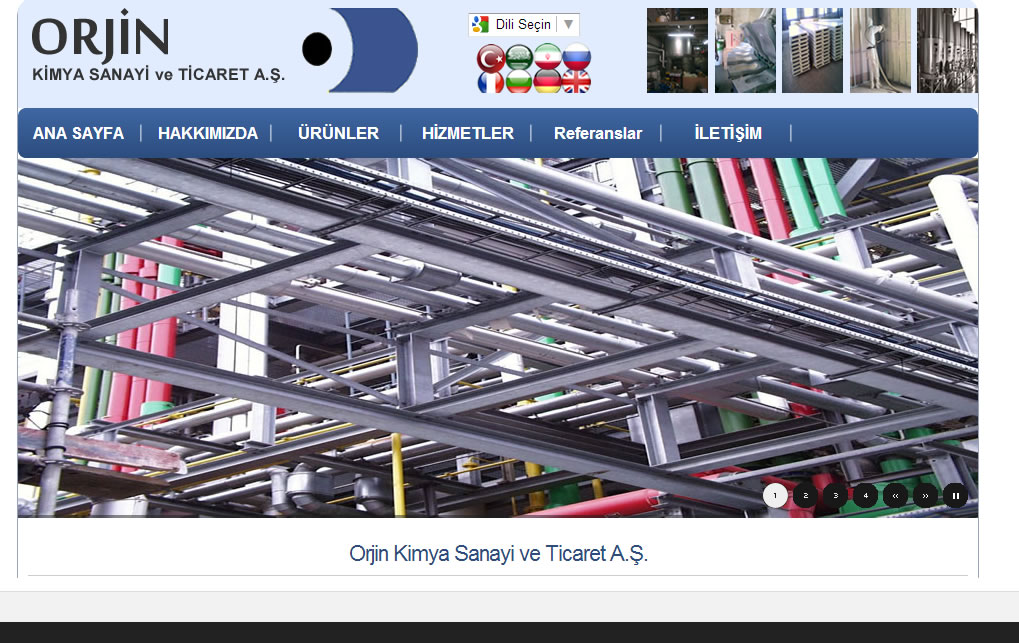Switch language with the Russian flag
The image size is (1019, 643).
576,57
